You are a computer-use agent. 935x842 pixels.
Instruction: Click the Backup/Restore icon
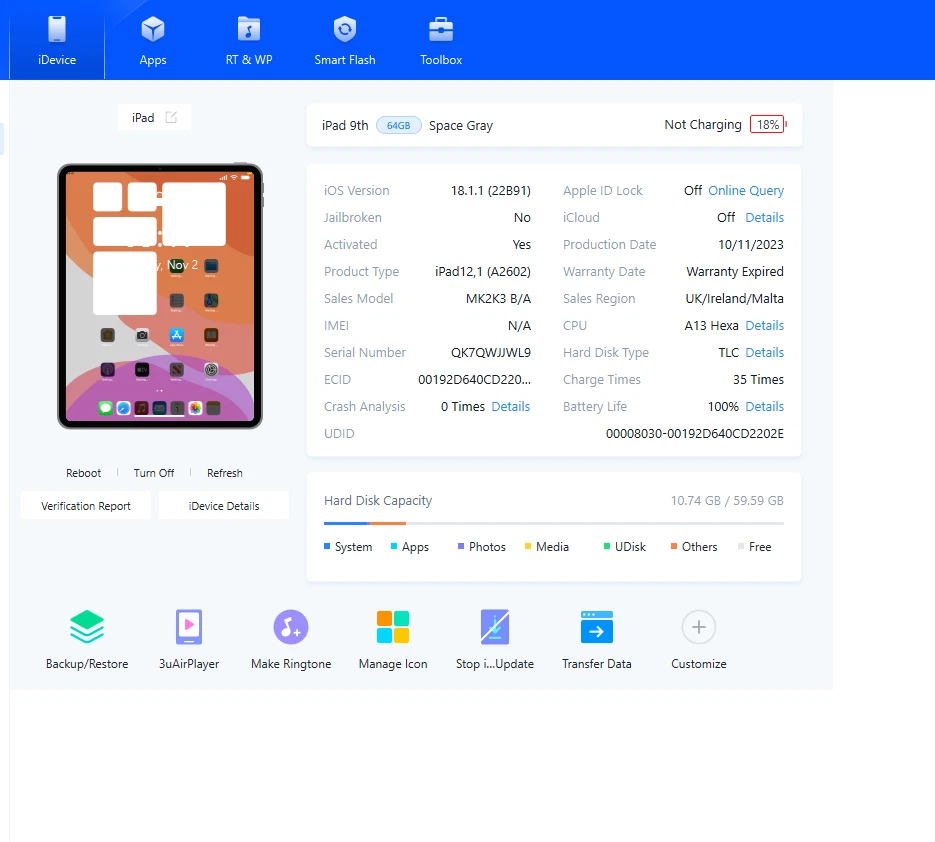click(x=87, y=627)
